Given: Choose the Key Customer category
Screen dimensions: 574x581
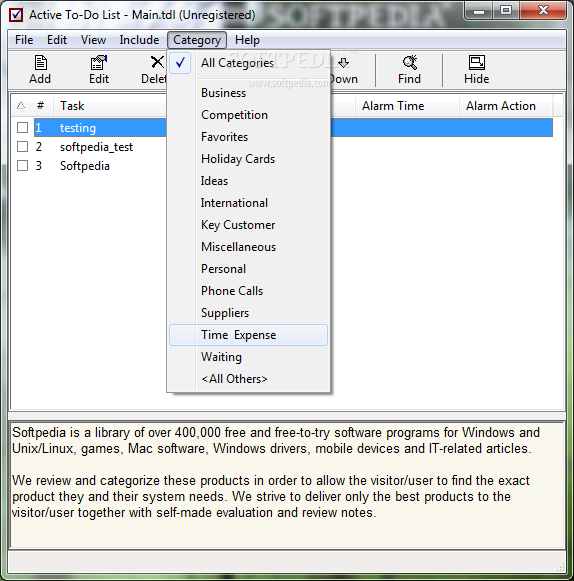Looking at the screenshot, I should (248, 225).
